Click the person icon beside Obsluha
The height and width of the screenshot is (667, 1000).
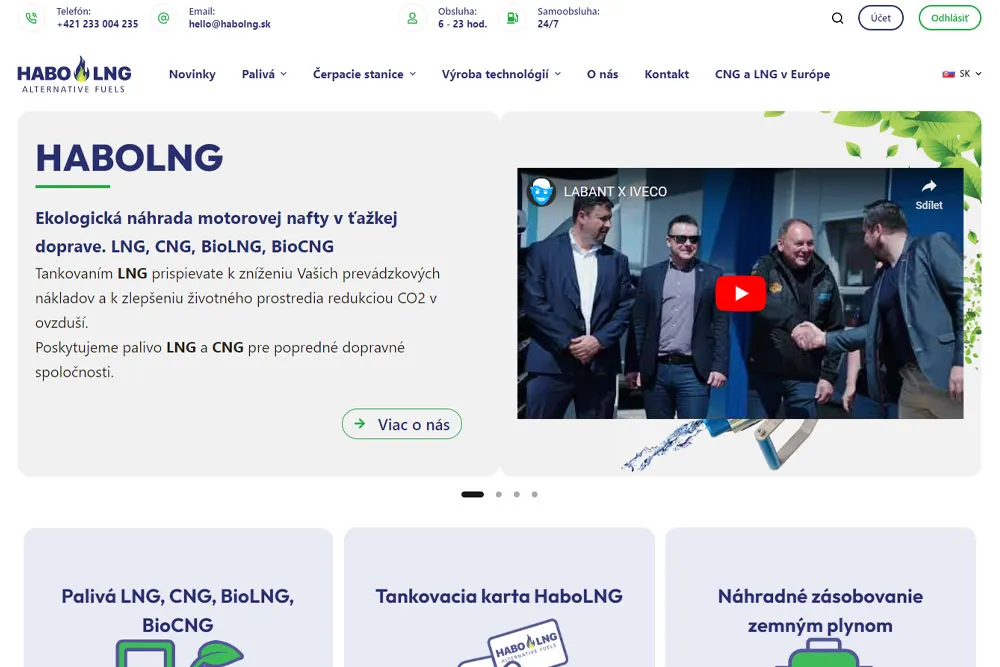(413, 18)
